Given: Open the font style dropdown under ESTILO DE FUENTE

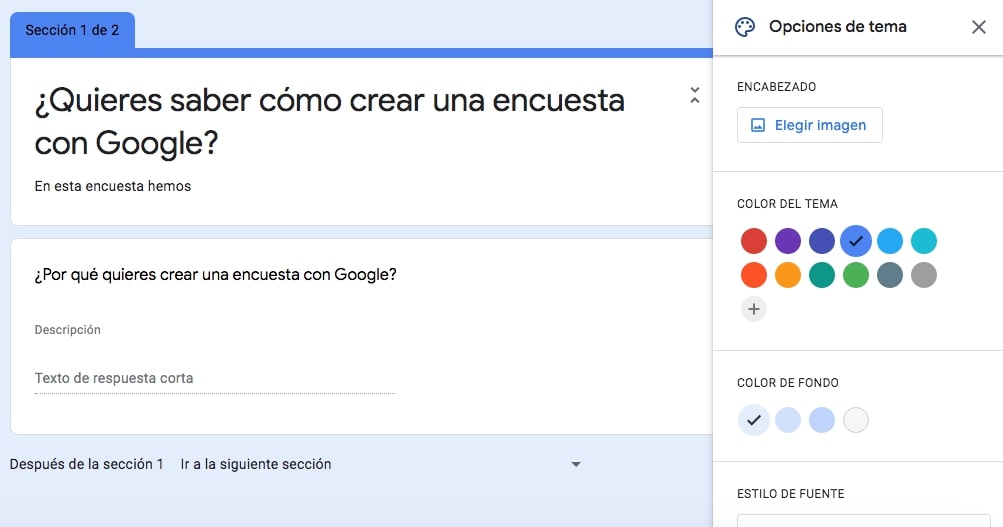Looking at the screenshot, I should click(x=864, y=521).
